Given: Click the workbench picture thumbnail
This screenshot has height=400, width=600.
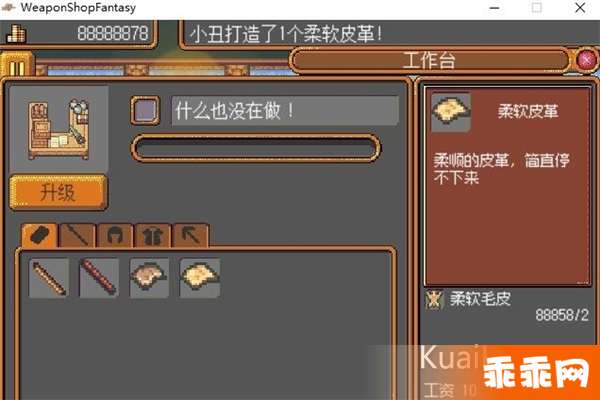Looking at the screenshot, I should 59,129.
